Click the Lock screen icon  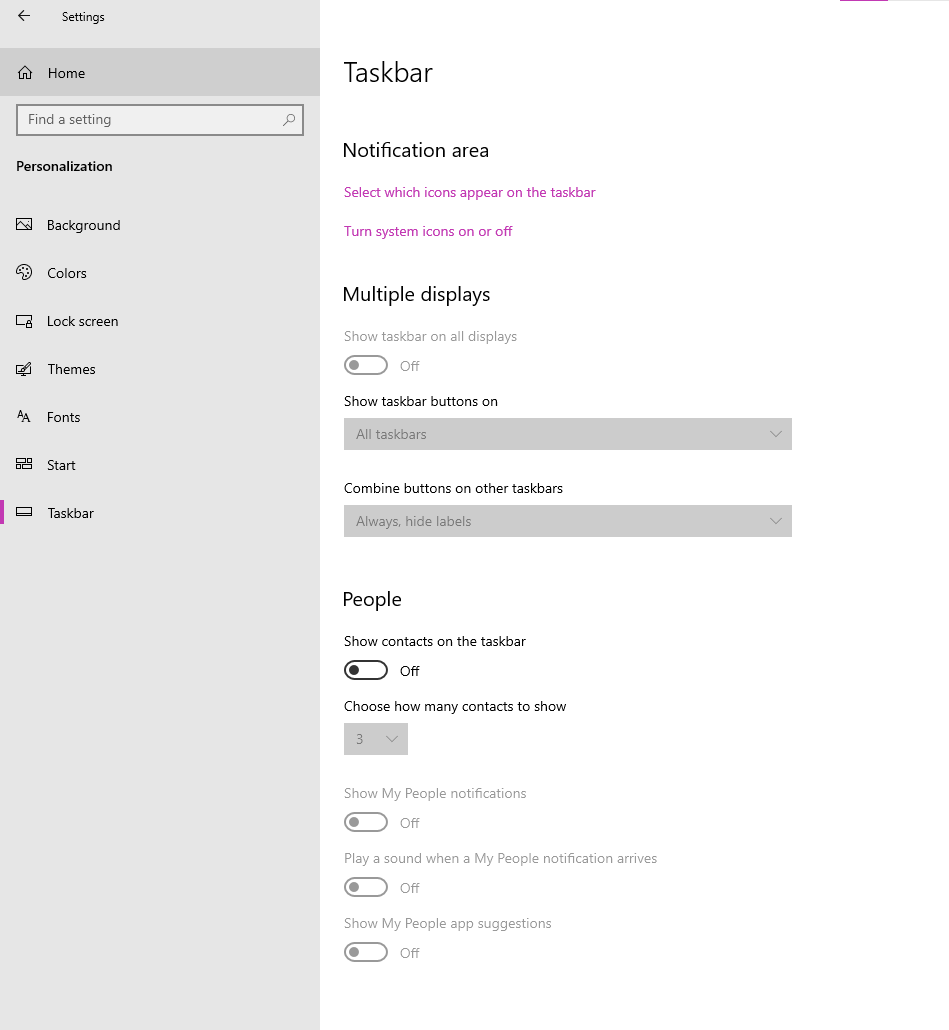tap(24, 321)
